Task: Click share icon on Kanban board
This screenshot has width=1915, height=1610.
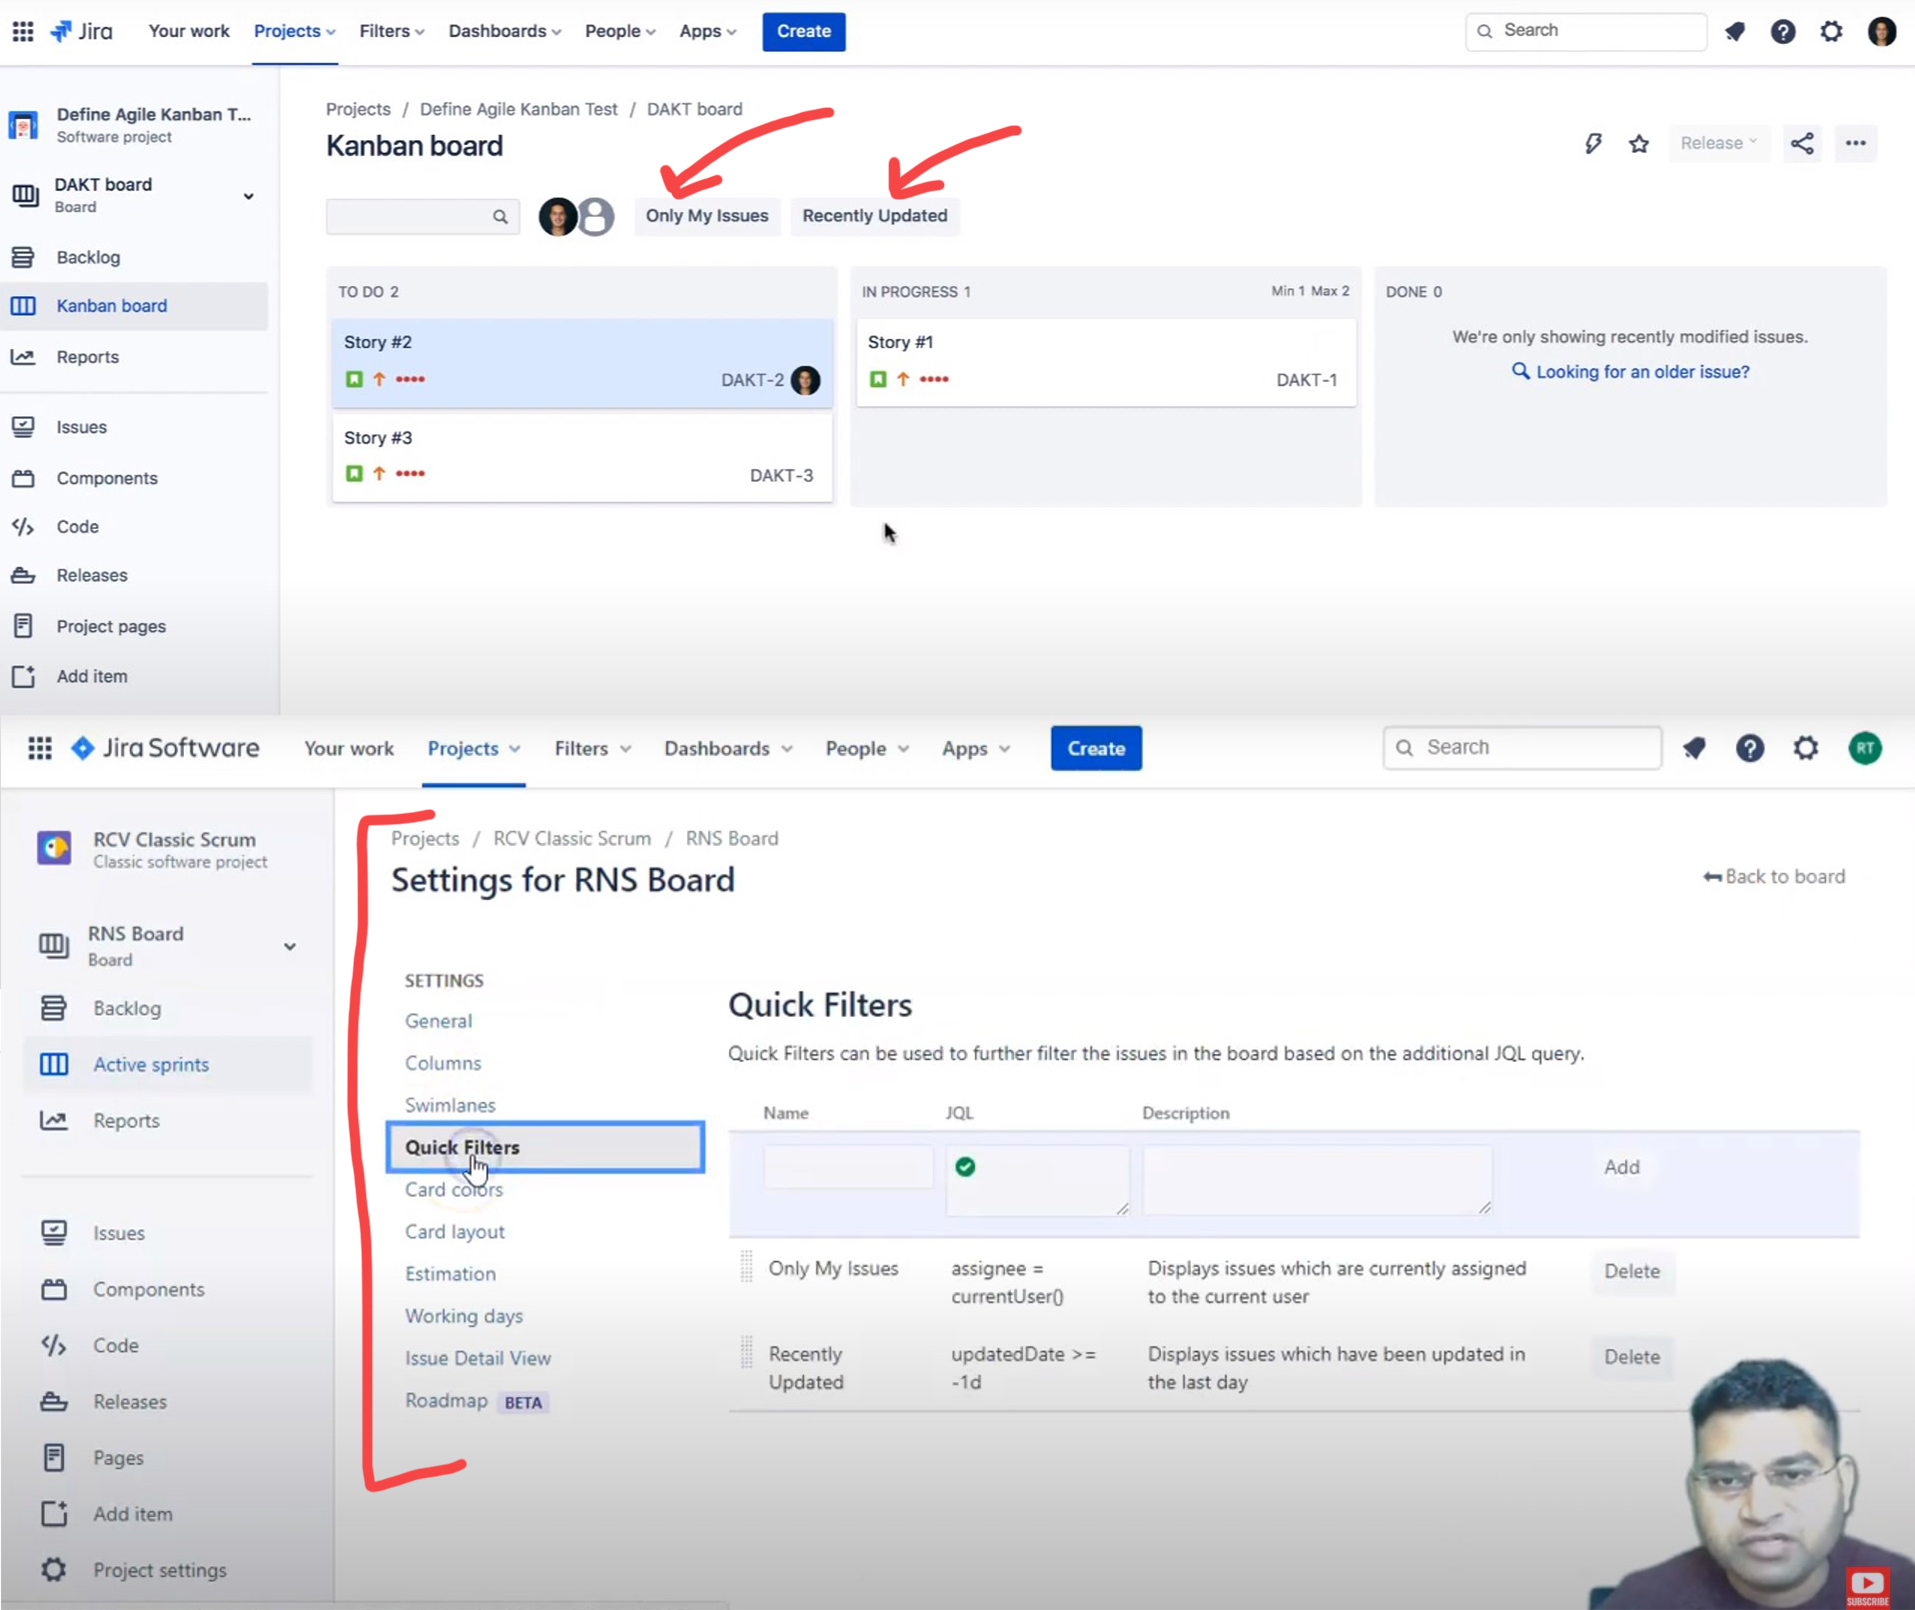Action: tap(1802, 143)
